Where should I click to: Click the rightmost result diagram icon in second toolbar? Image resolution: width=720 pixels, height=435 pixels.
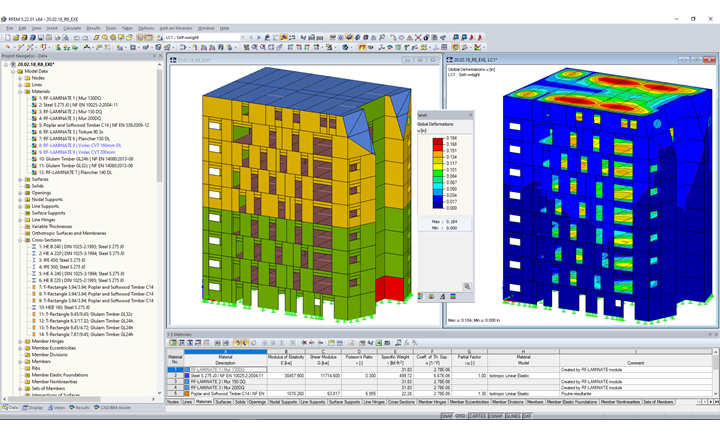coord(478,47)
